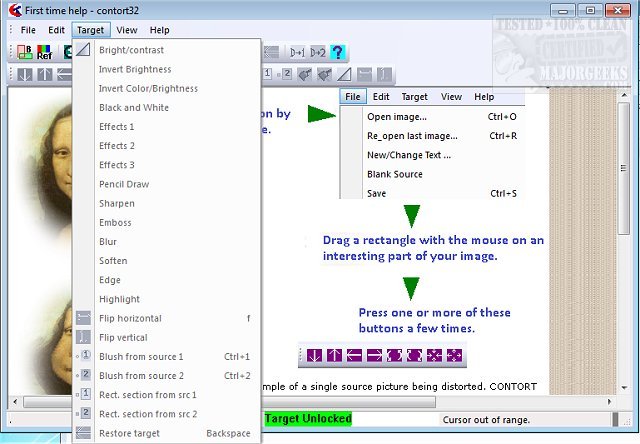Click vertical scrollbar down arrow
The image size is (640, 444).
click(x=624, y=387)
